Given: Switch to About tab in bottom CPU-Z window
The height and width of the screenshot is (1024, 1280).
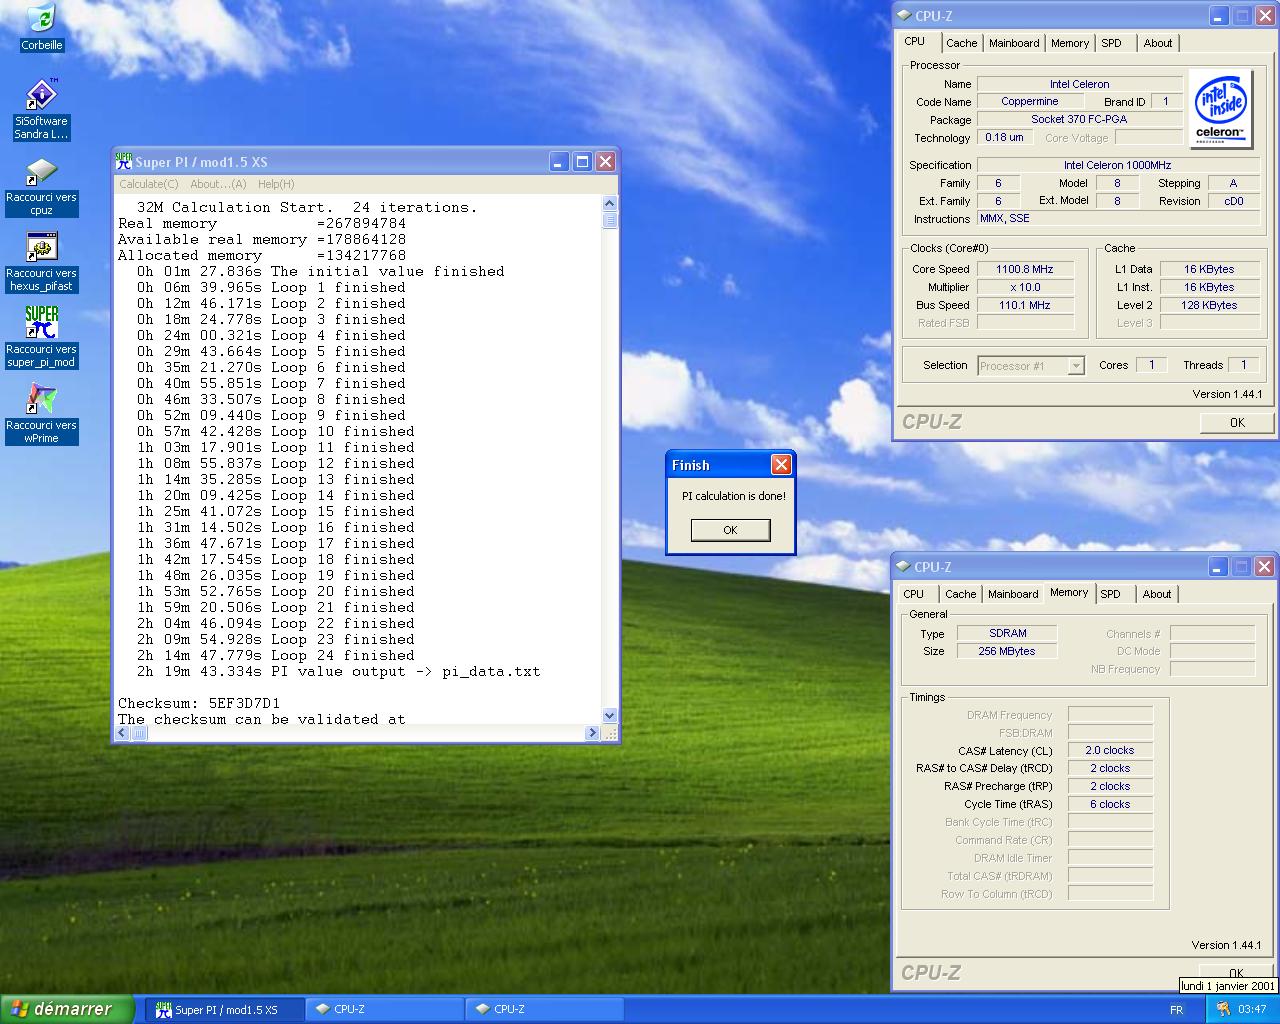Looking at the screenshot, I should point(1157,594).
